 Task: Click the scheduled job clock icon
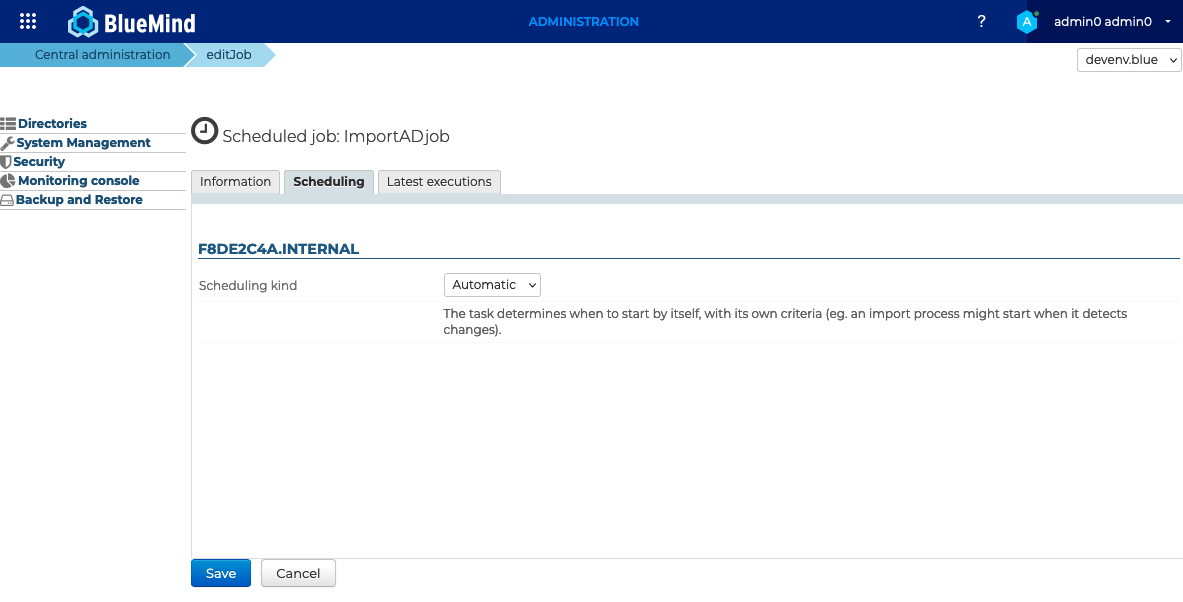(204, 131)
